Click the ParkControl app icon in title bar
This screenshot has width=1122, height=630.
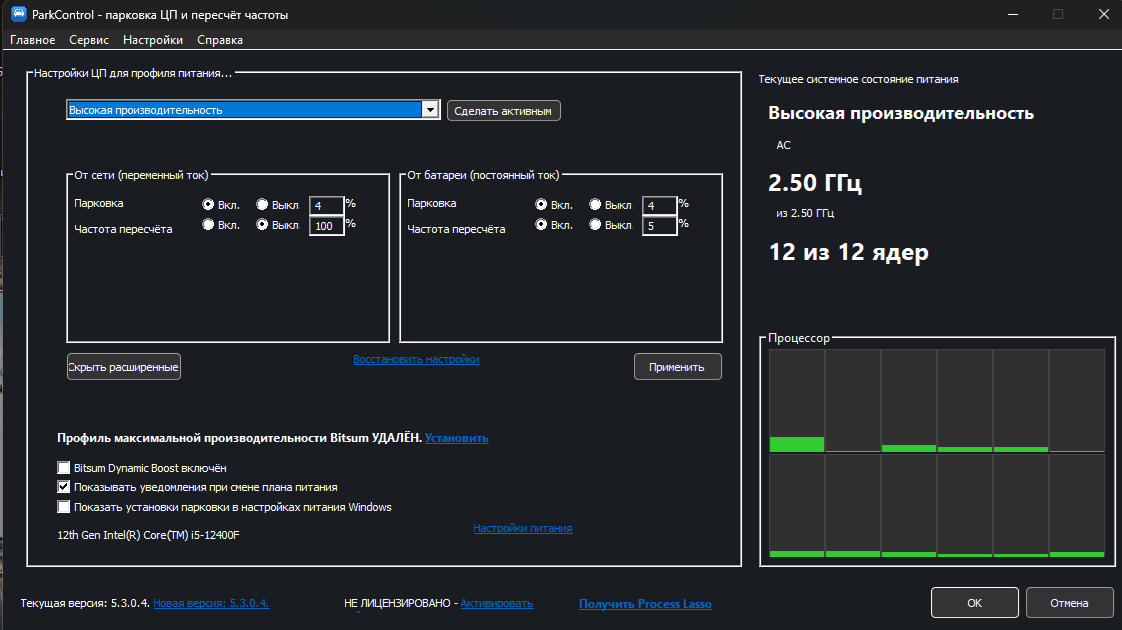(19, 14)
